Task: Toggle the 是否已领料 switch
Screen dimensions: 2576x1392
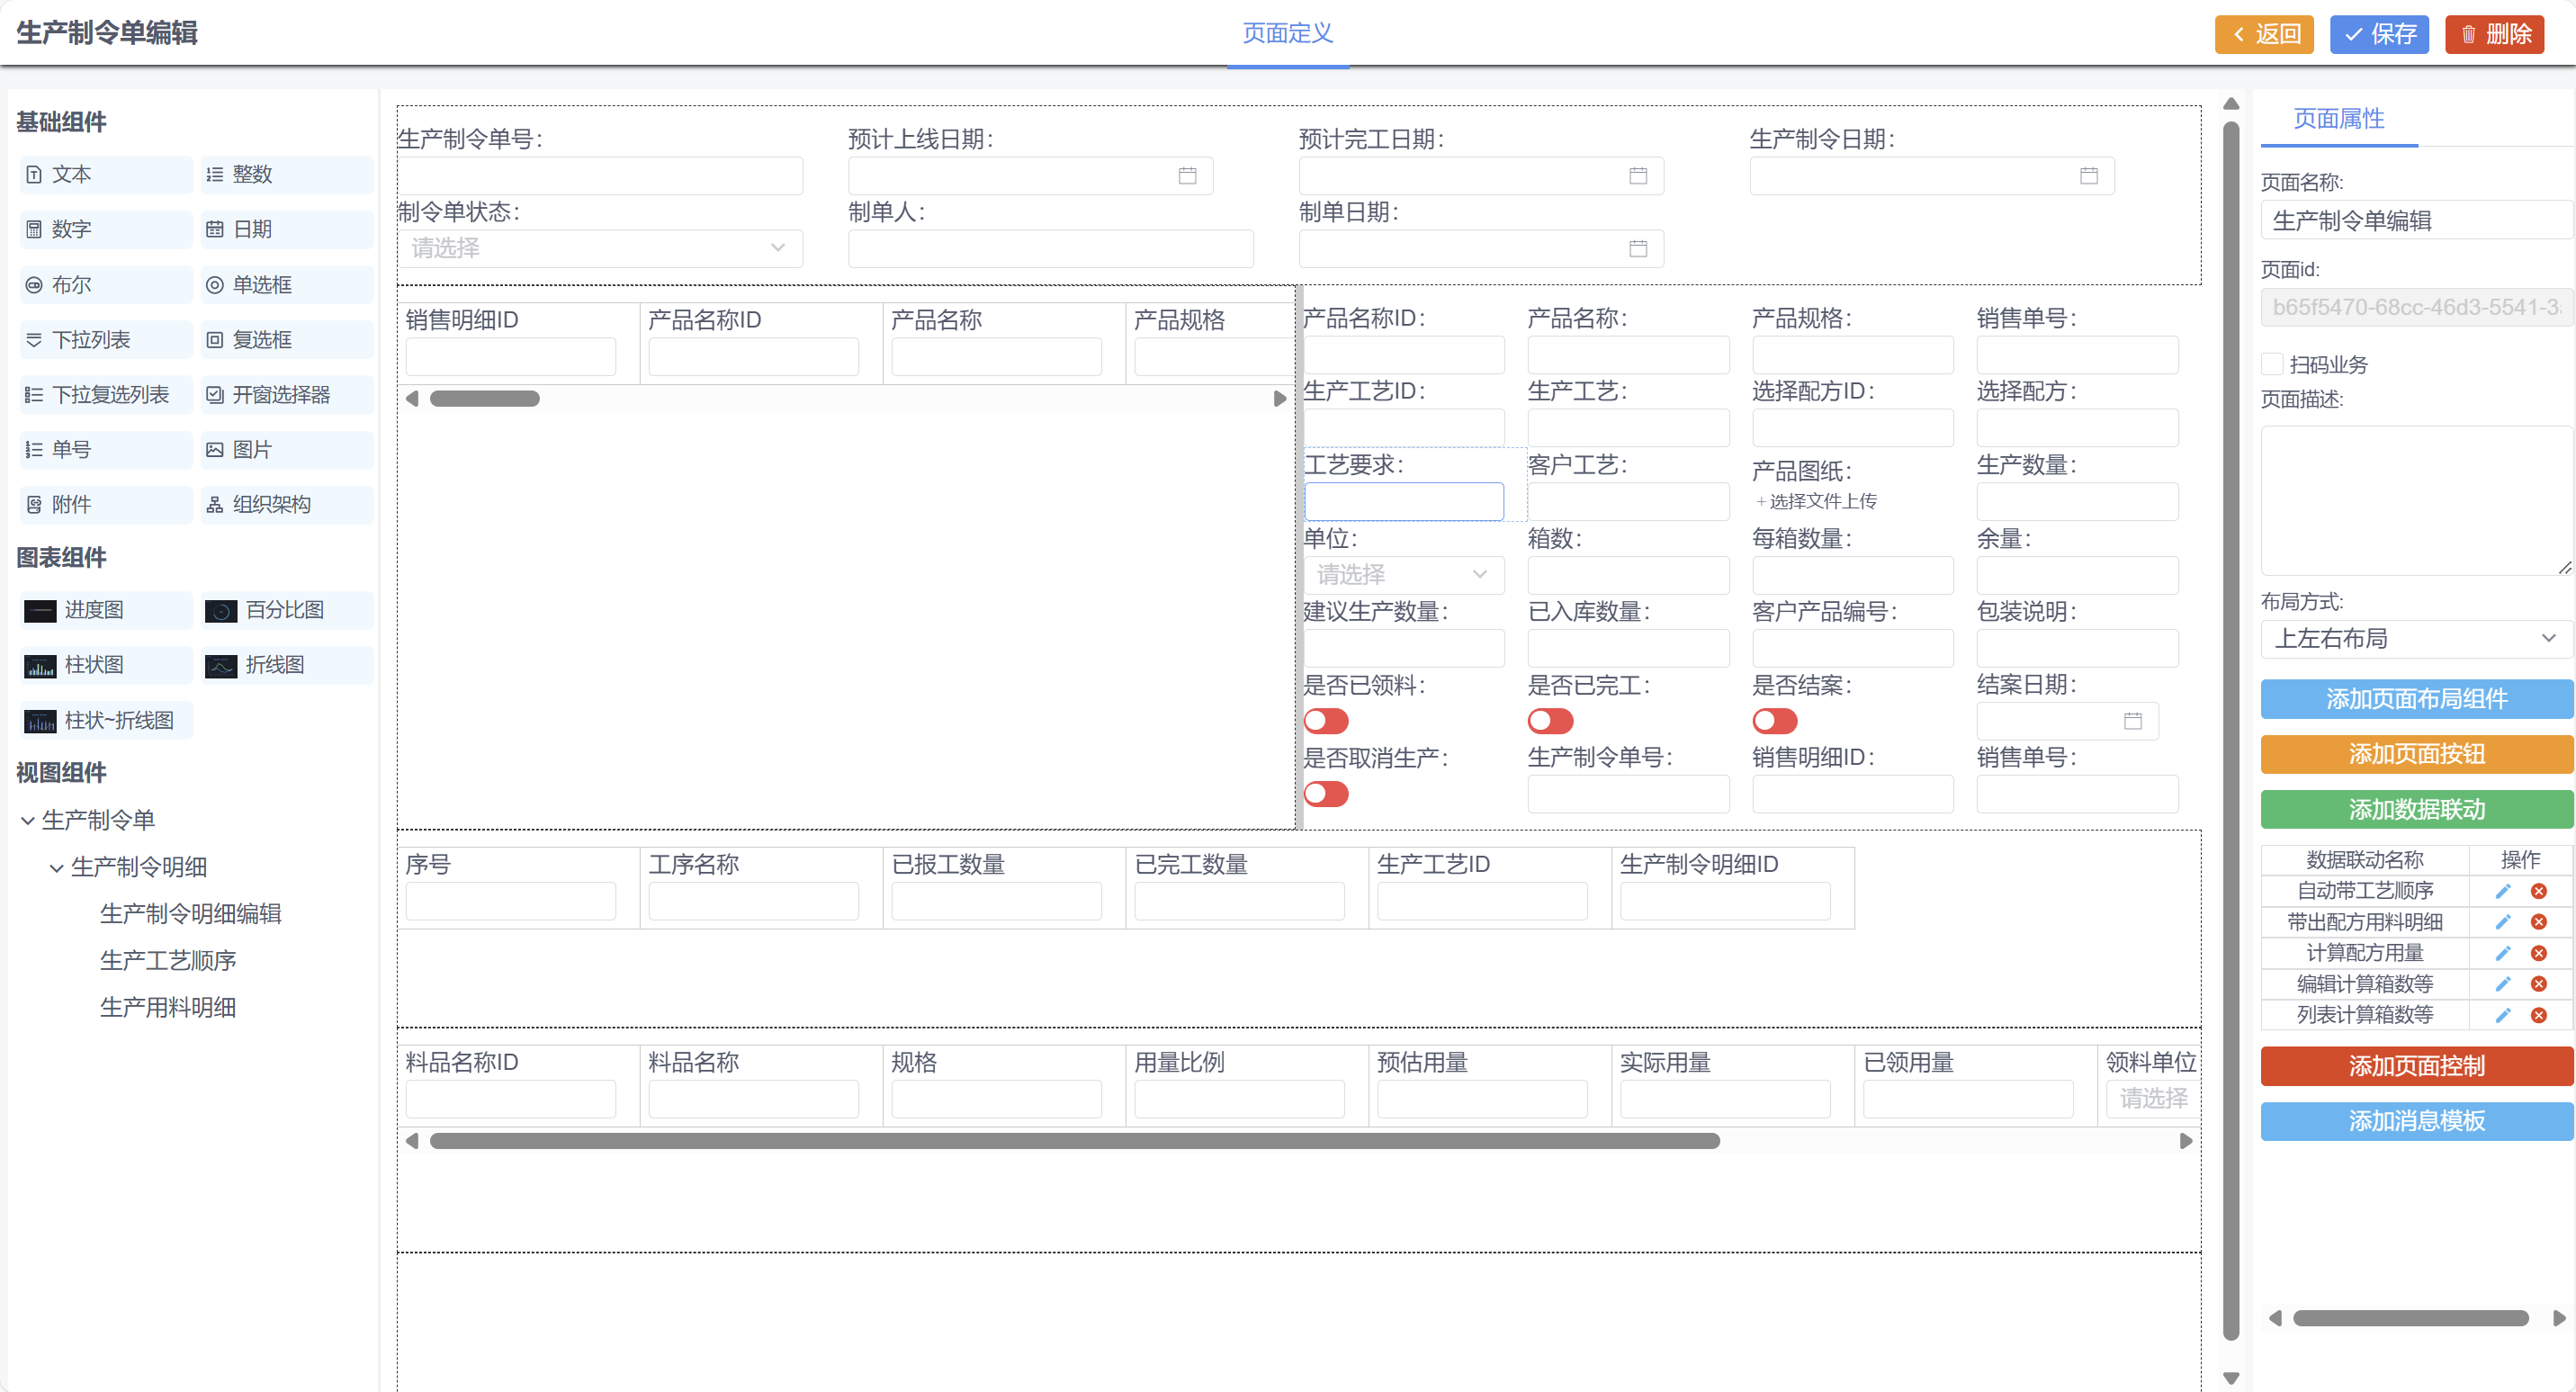Action: click(1326, 721)
